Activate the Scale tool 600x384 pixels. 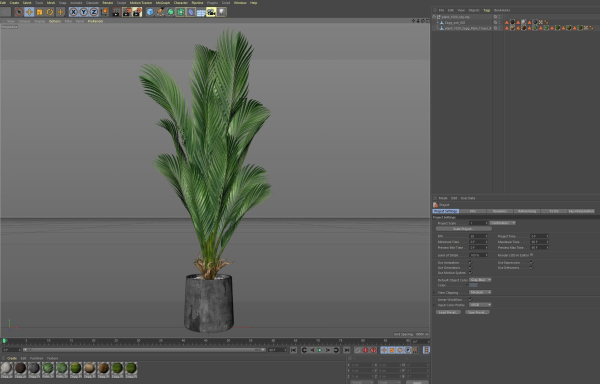click(x=39, y=12)
